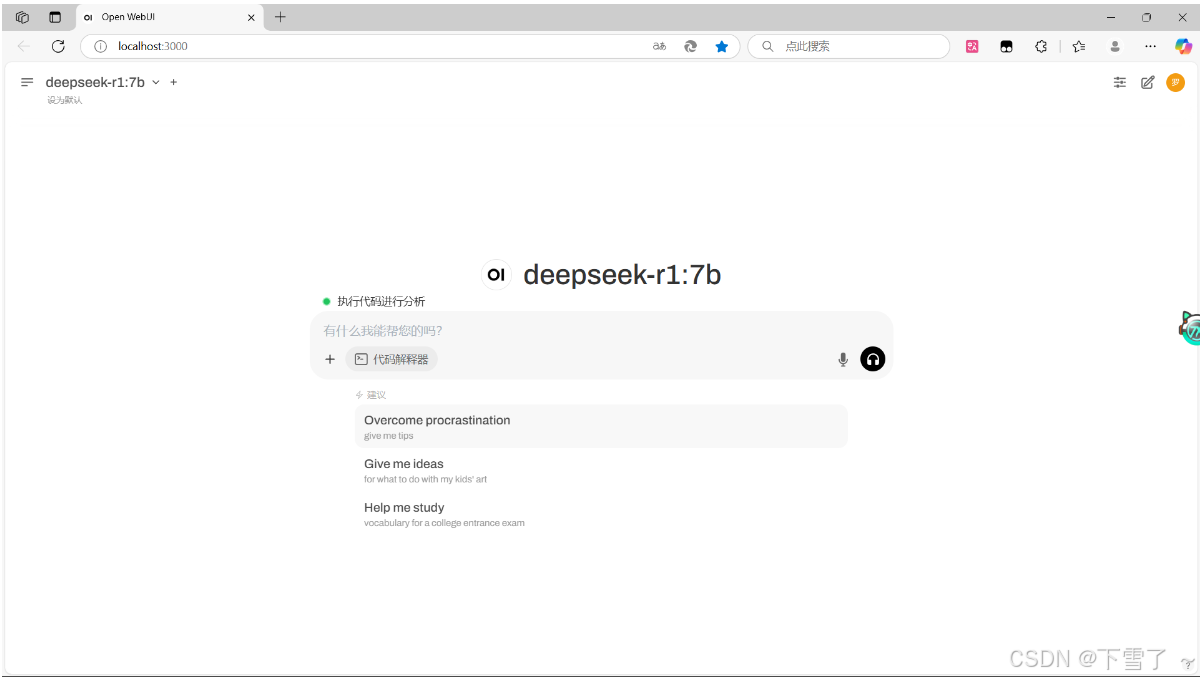Reload the page with the refresh icon
1203x678 pixels.
click(x=58, y=46)
